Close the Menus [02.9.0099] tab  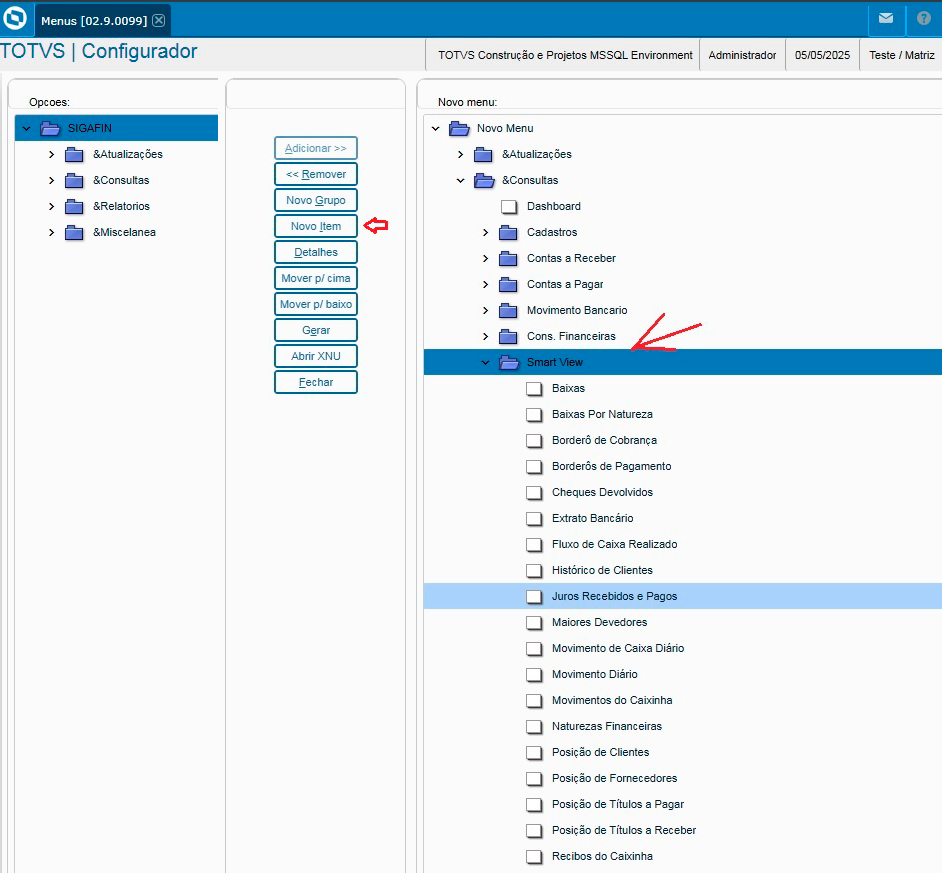(x=159, y=20)
